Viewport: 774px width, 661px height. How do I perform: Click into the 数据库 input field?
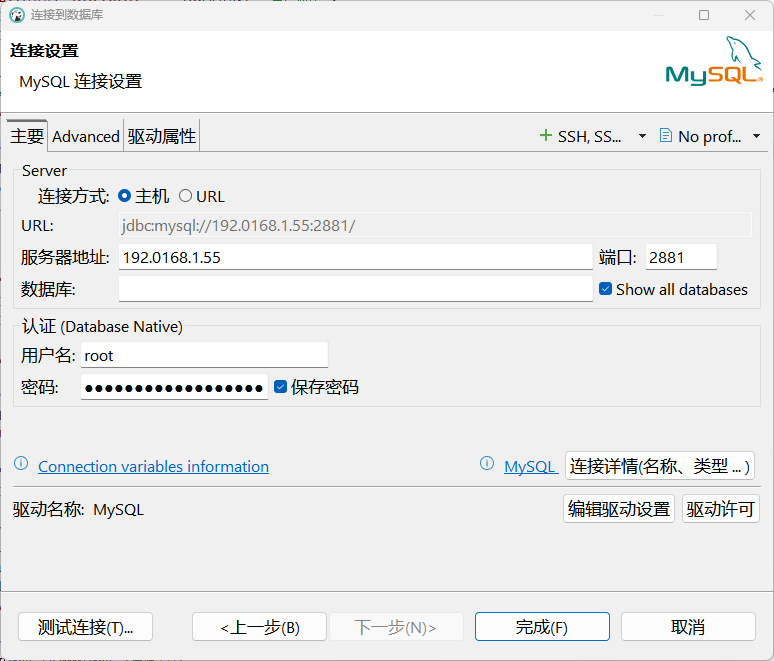coord(355,289)
